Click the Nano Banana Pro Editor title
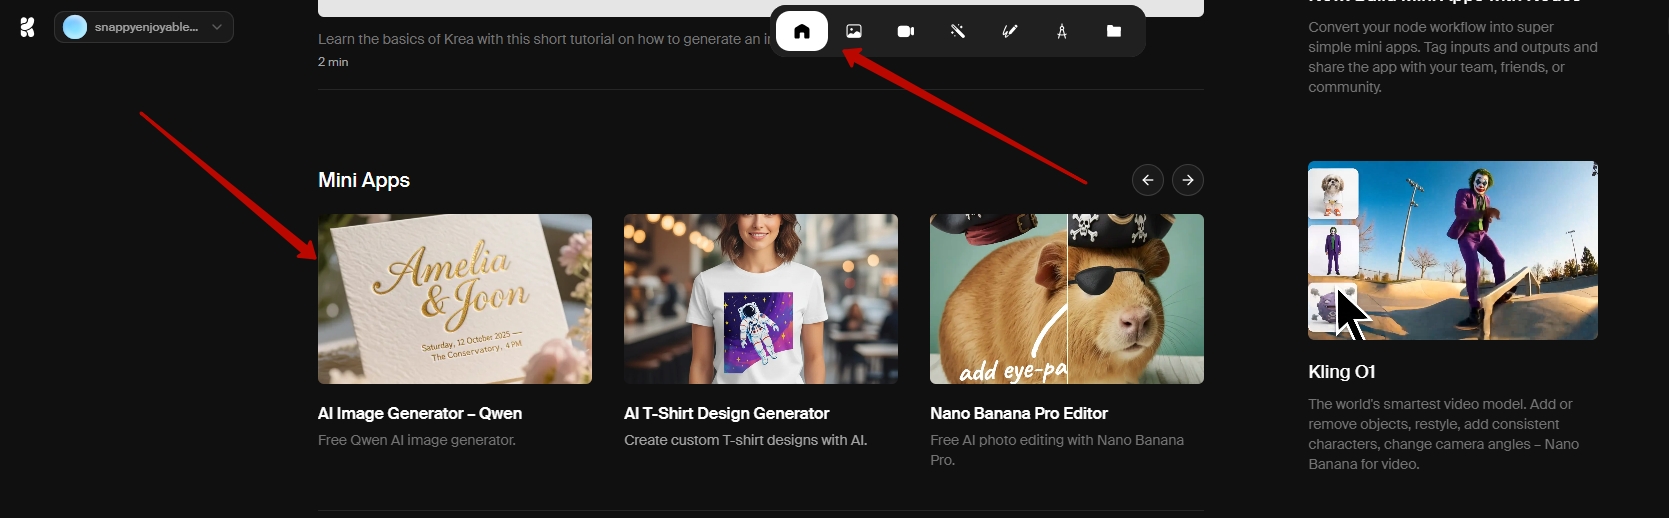The image size is (1669, 518). click(1018, 413)
